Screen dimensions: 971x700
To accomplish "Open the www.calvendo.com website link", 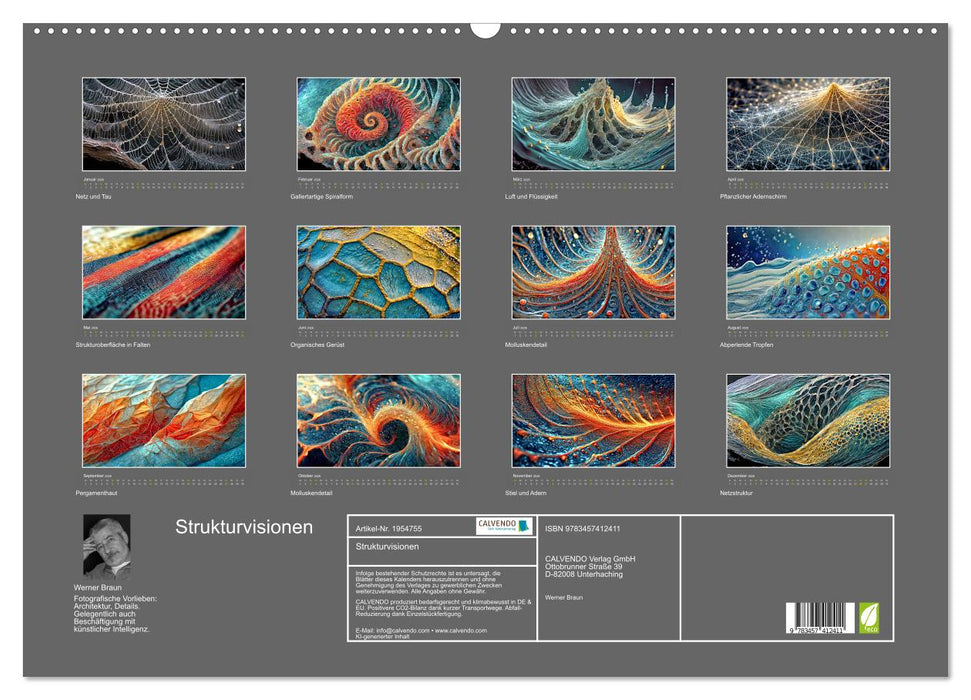I will tap(460, 631).
